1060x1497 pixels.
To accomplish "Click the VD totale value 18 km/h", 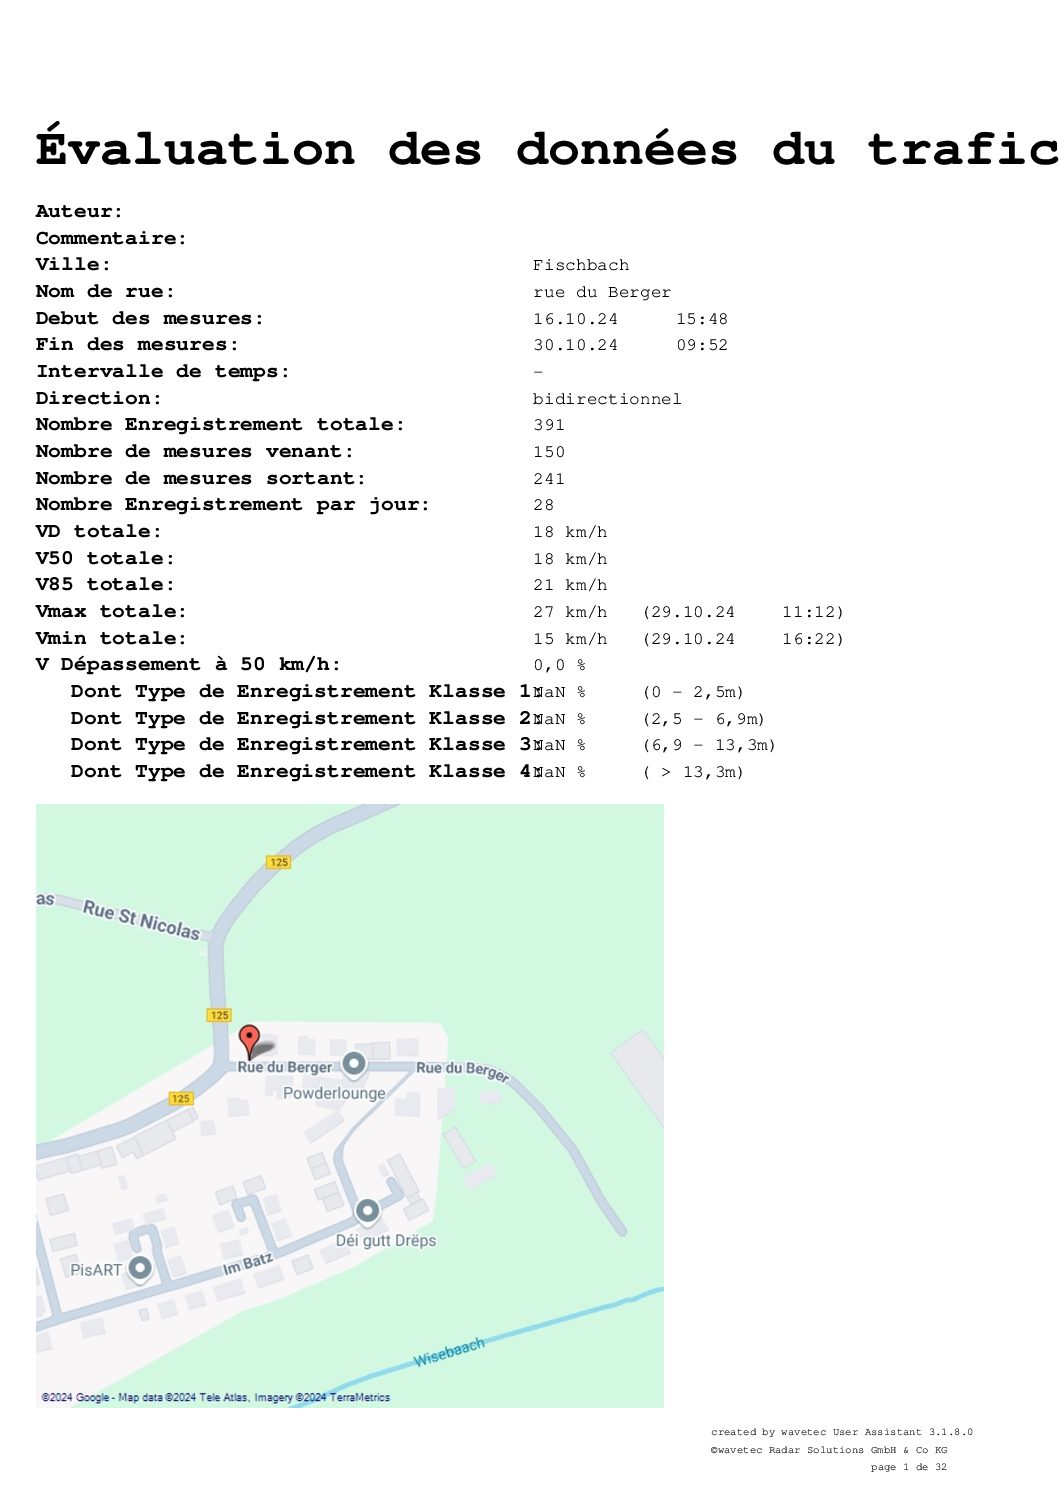I will click(570, 532).
